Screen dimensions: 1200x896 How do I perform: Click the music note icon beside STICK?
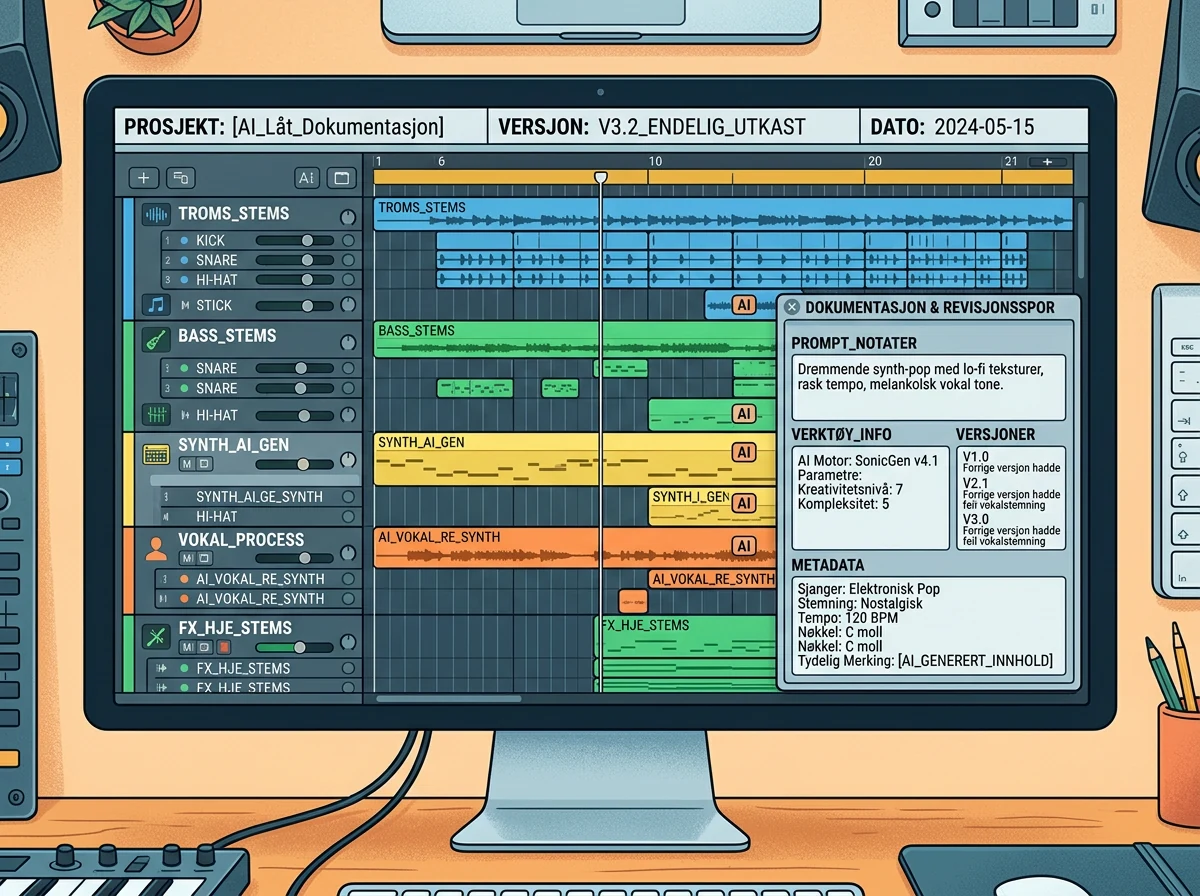(155, 305)
